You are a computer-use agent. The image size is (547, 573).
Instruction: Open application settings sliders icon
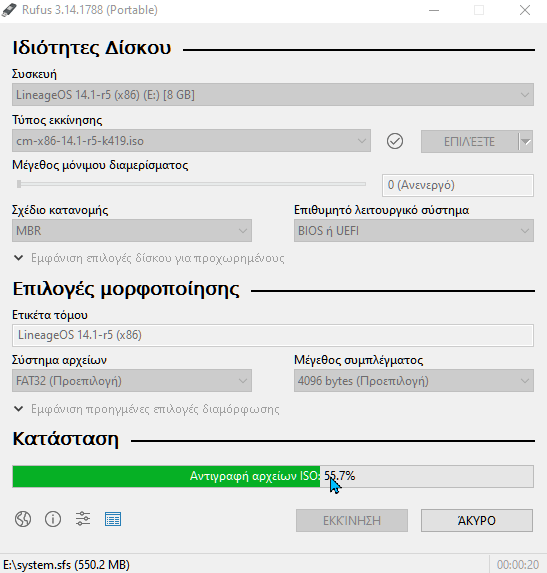click(83, 519)
